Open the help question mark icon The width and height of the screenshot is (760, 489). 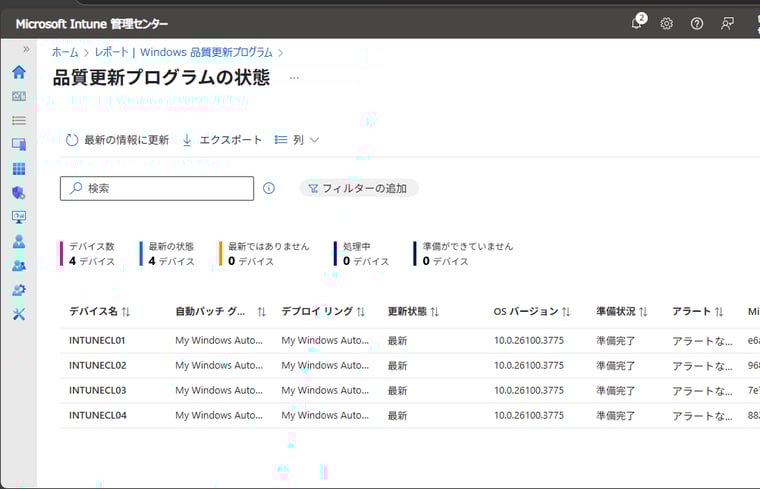coord(697,23)
